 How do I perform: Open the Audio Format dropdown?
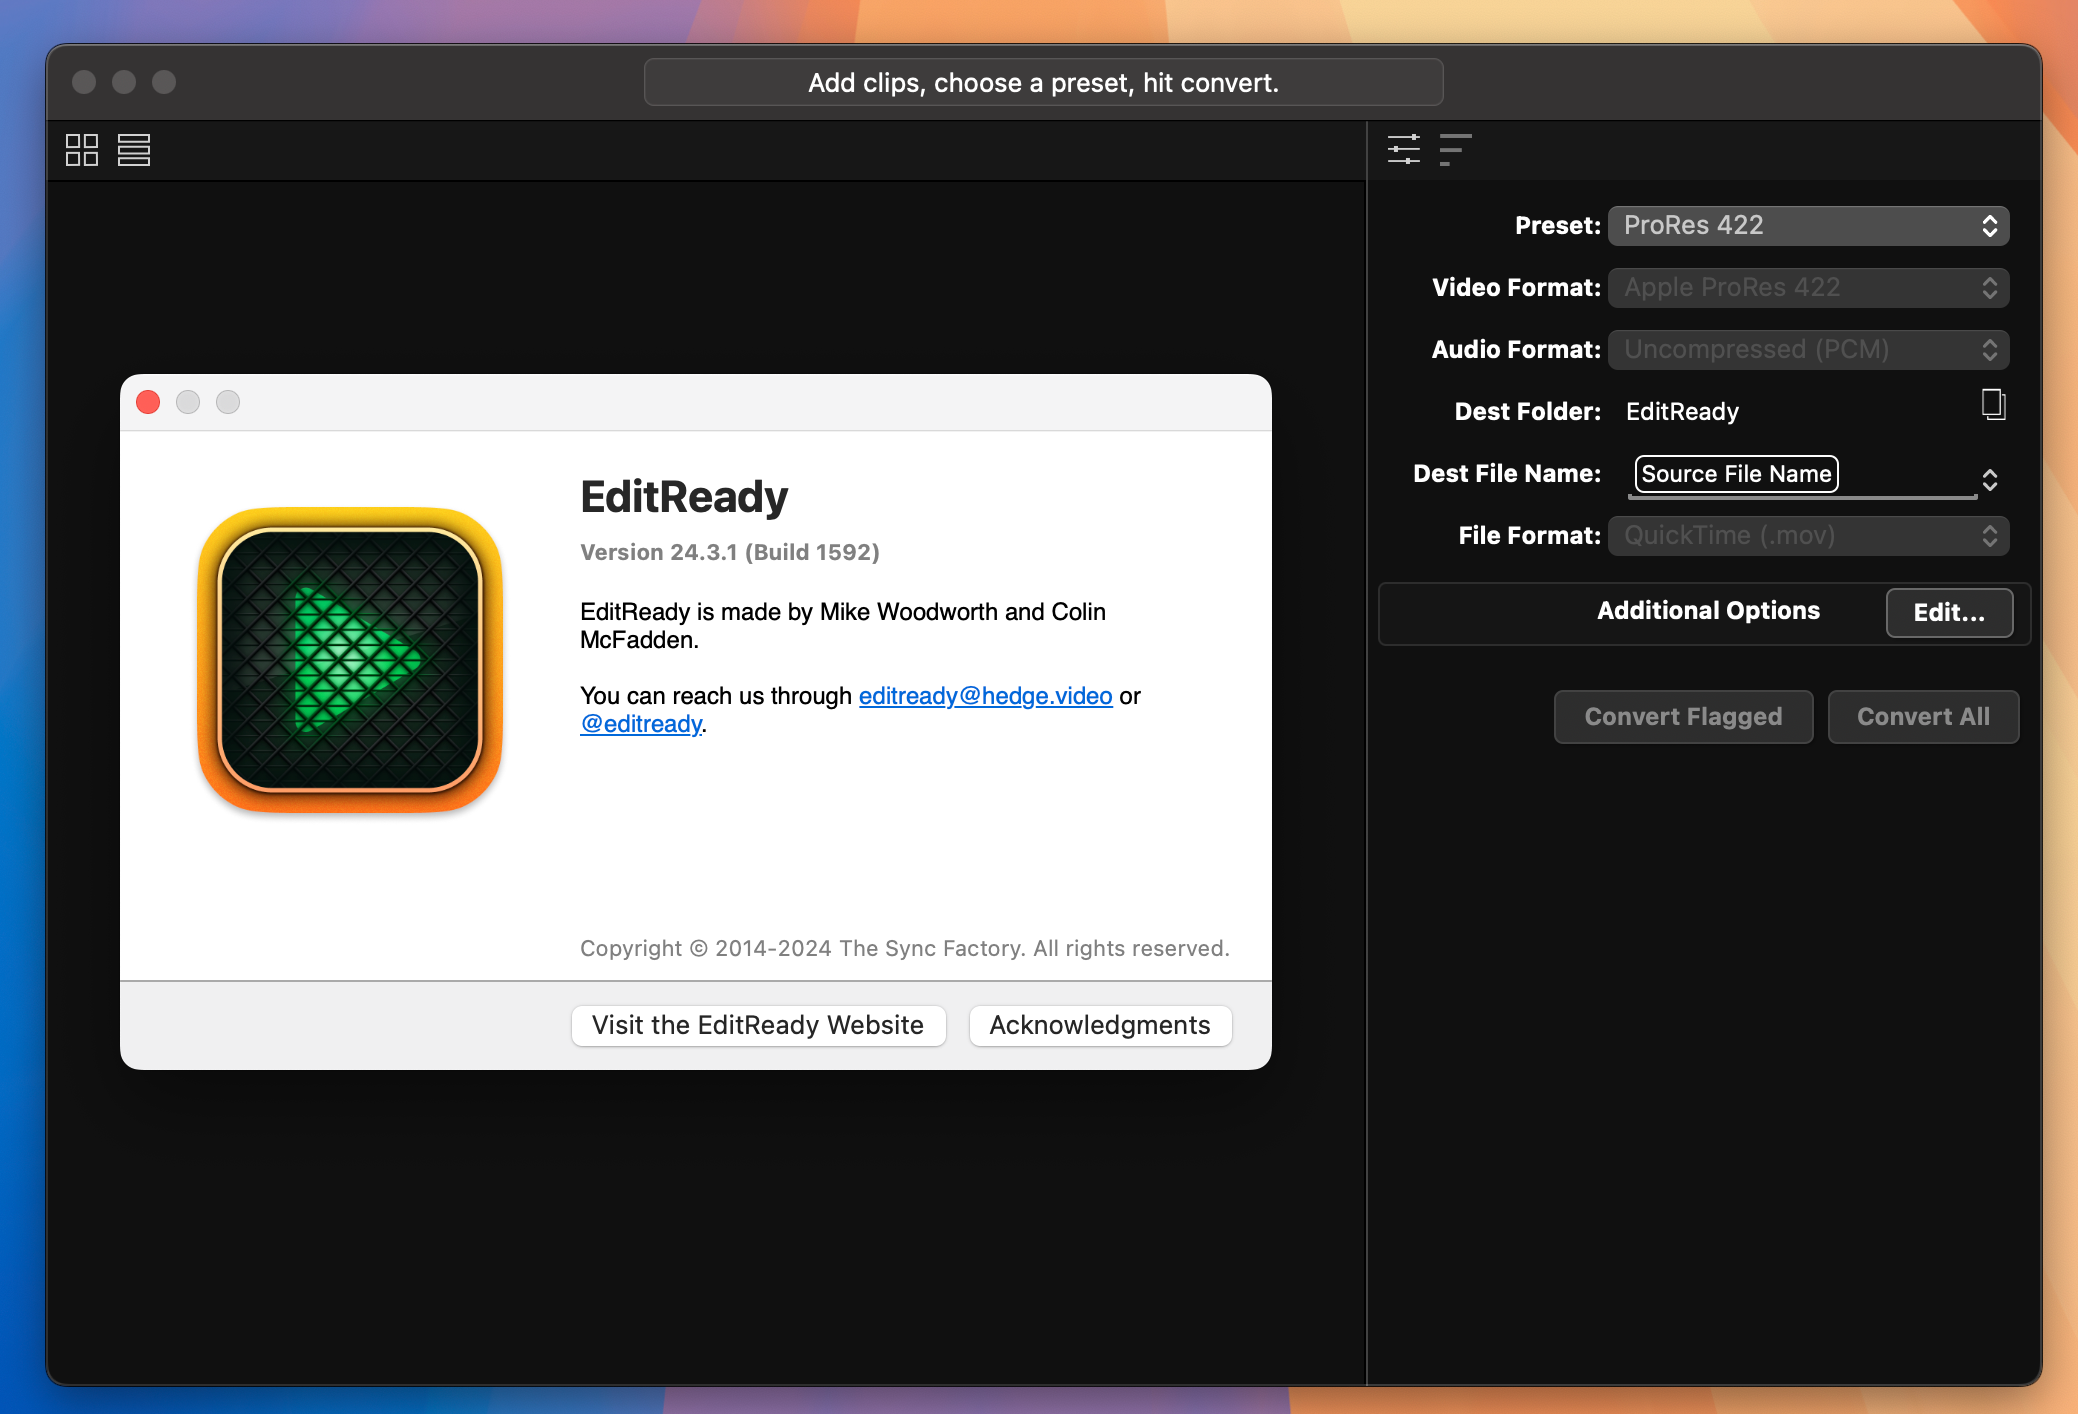[x=1808, y=350]
